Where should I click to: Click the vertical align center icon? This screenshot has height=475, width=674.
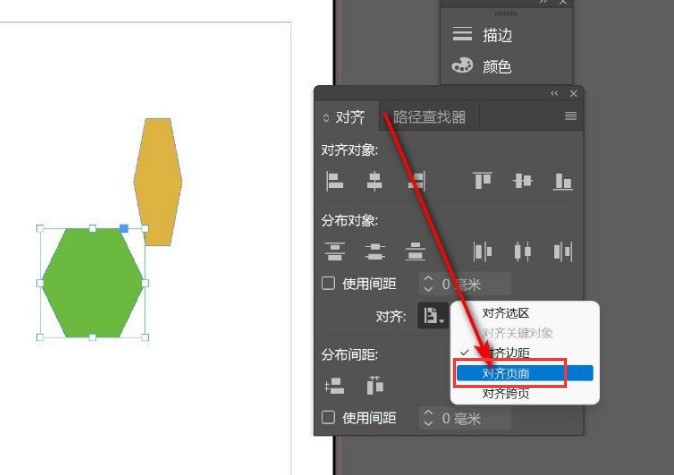[522, 181]
